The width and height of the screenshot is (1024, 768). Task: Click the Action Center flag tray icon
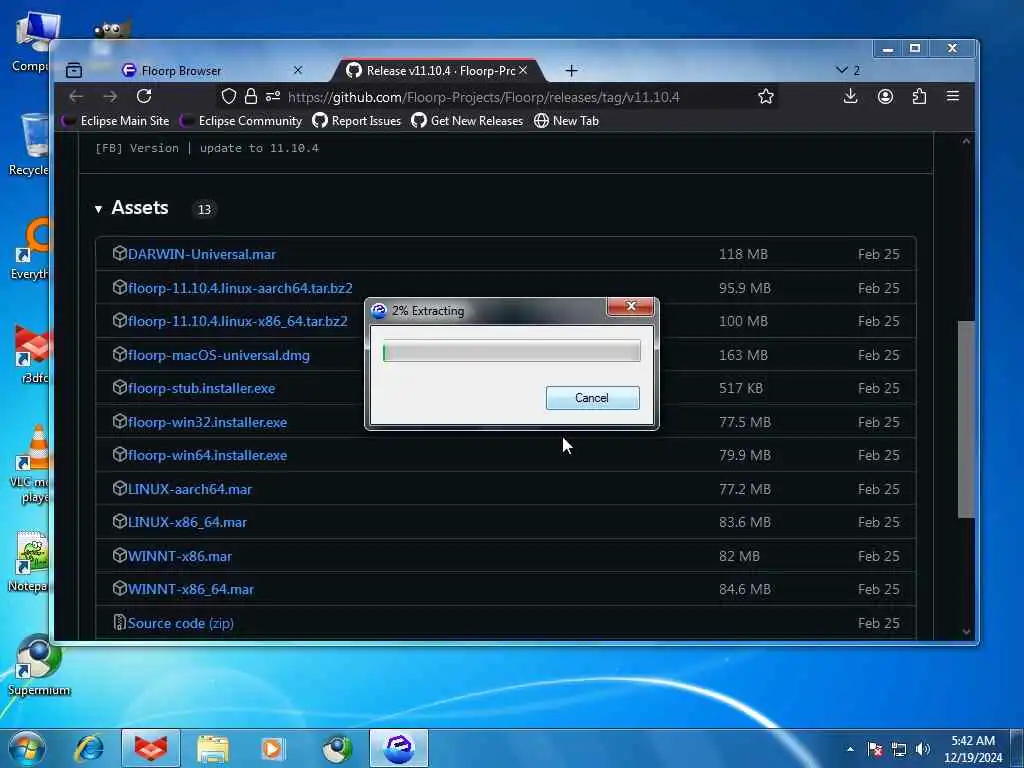(x=875, y=749)
